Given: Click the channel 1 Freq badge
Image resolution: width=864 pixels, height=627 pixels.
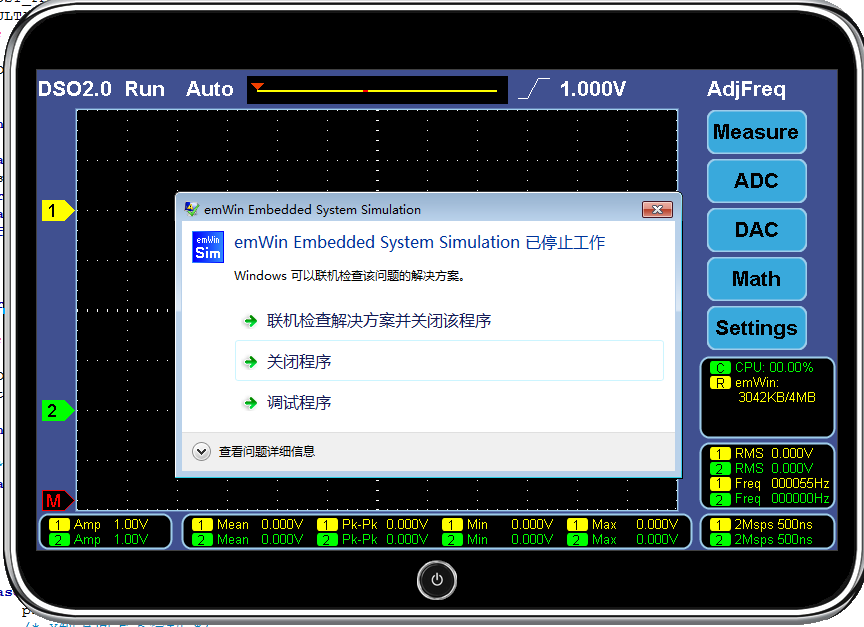Looking at the screenshot, I should pos(720,484).
